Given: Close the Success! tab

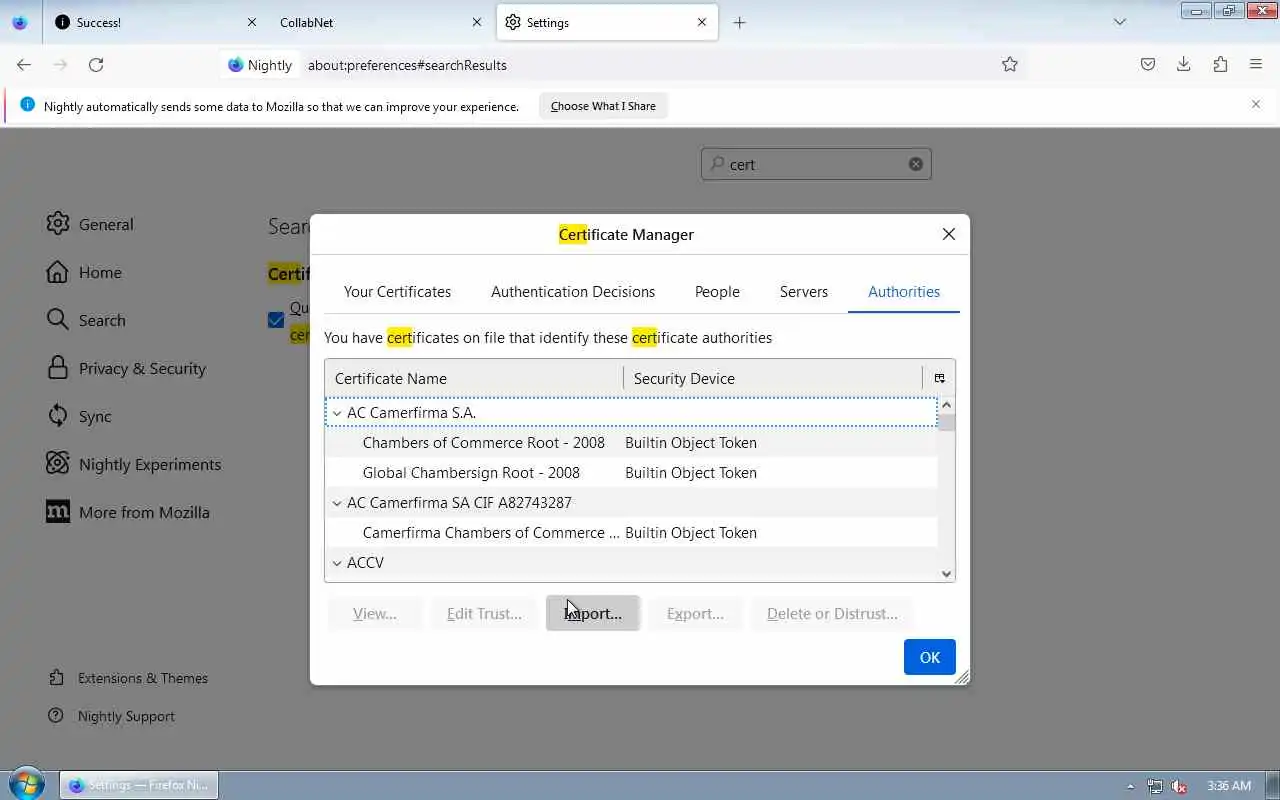Looking at the screenshot, I should pos(252,22).
